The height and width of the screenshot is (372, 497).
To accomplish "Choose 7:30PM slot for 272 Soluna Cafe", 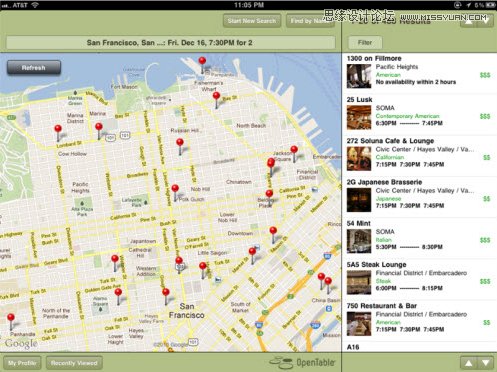I will pyautogui.click(x=410, y=164).
